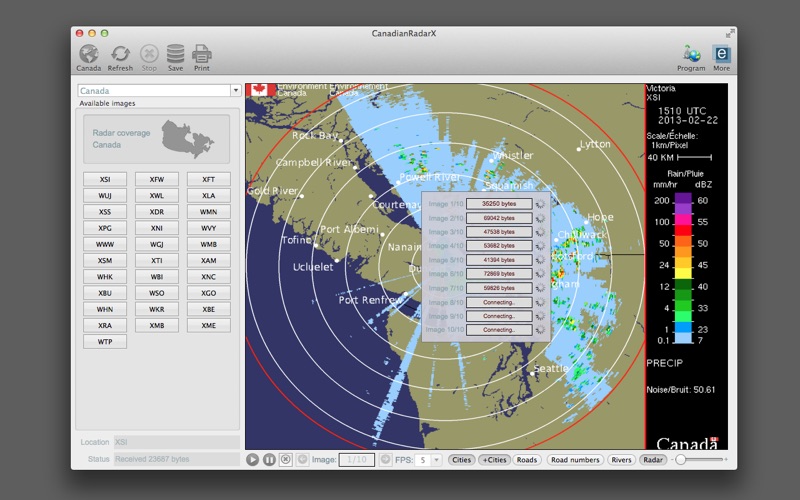Open the Radar coverage Canada map
Viewport: 800px width, 500px height.
tap(157, 139)
